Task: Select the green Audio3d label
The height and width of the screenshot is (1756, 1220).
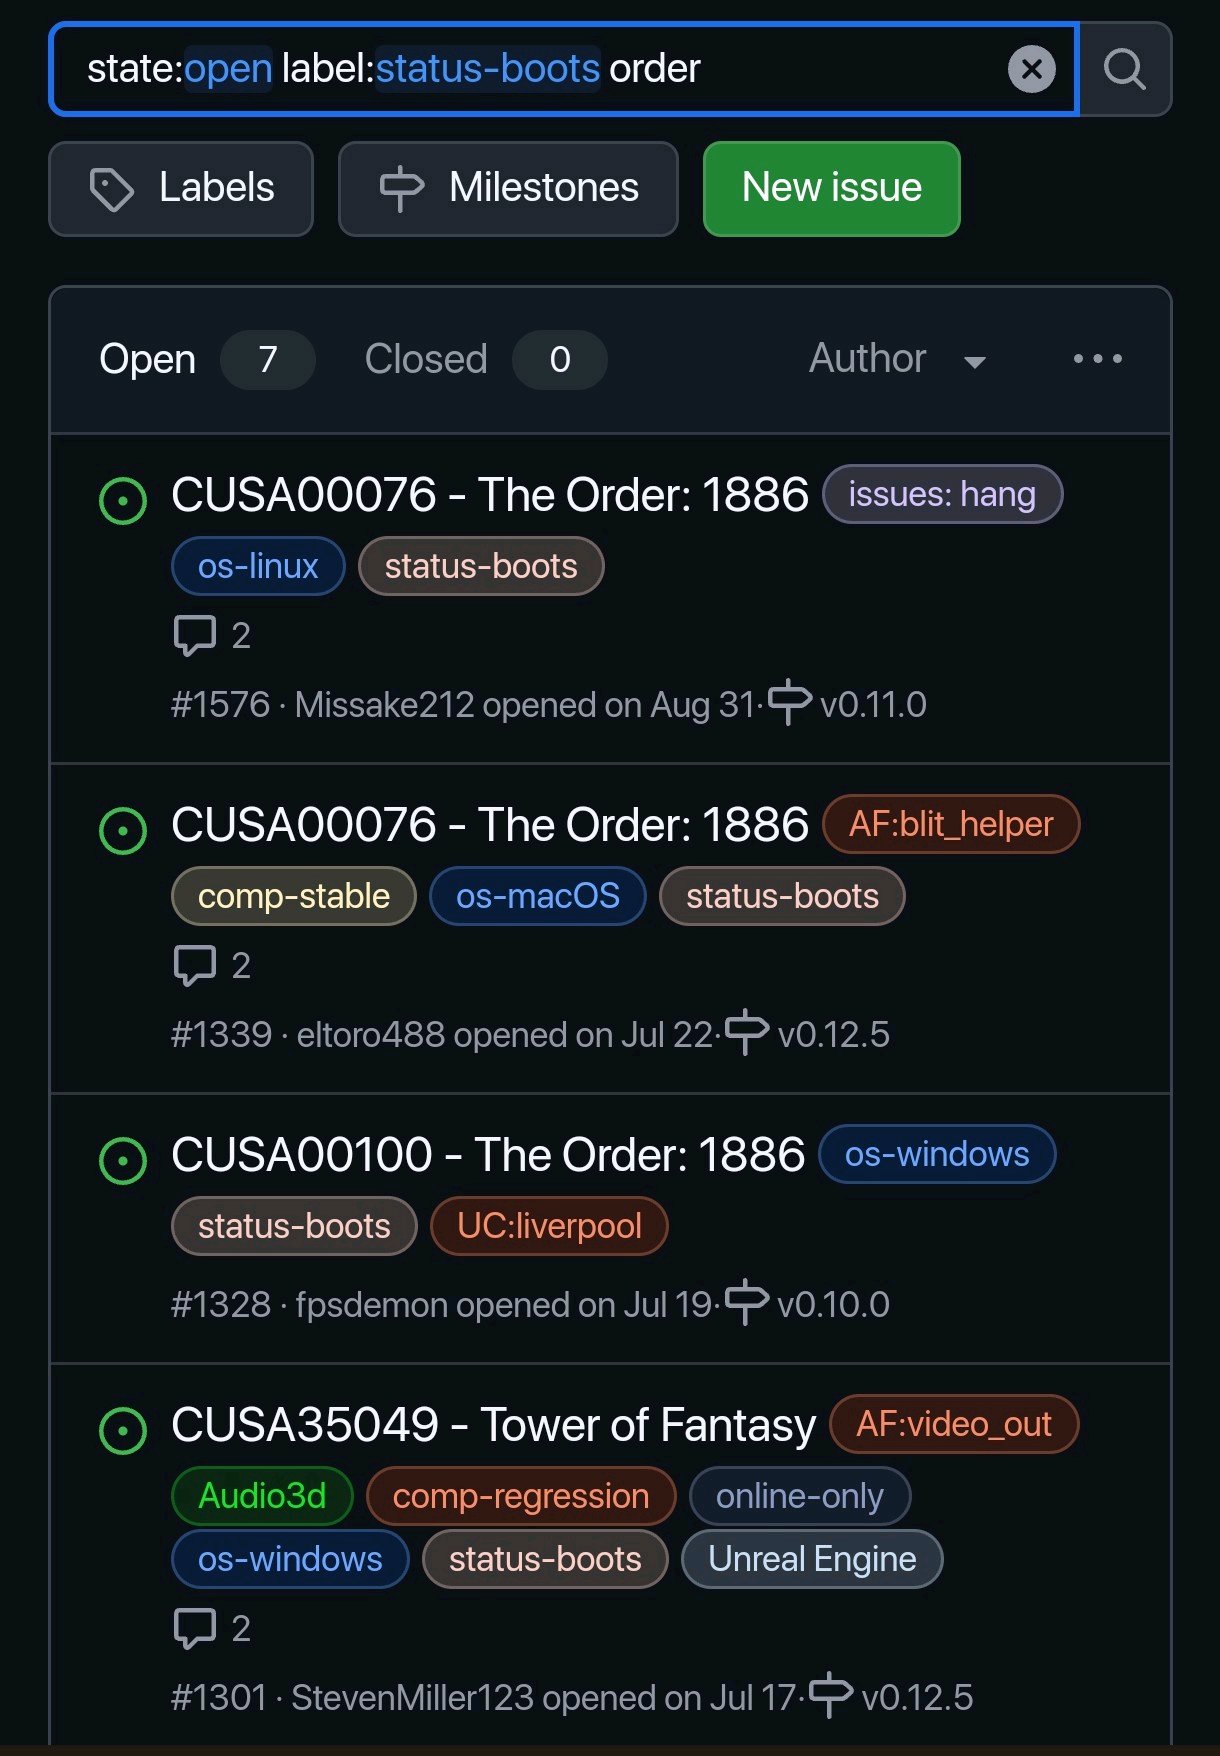Action: click(262, 1496)
